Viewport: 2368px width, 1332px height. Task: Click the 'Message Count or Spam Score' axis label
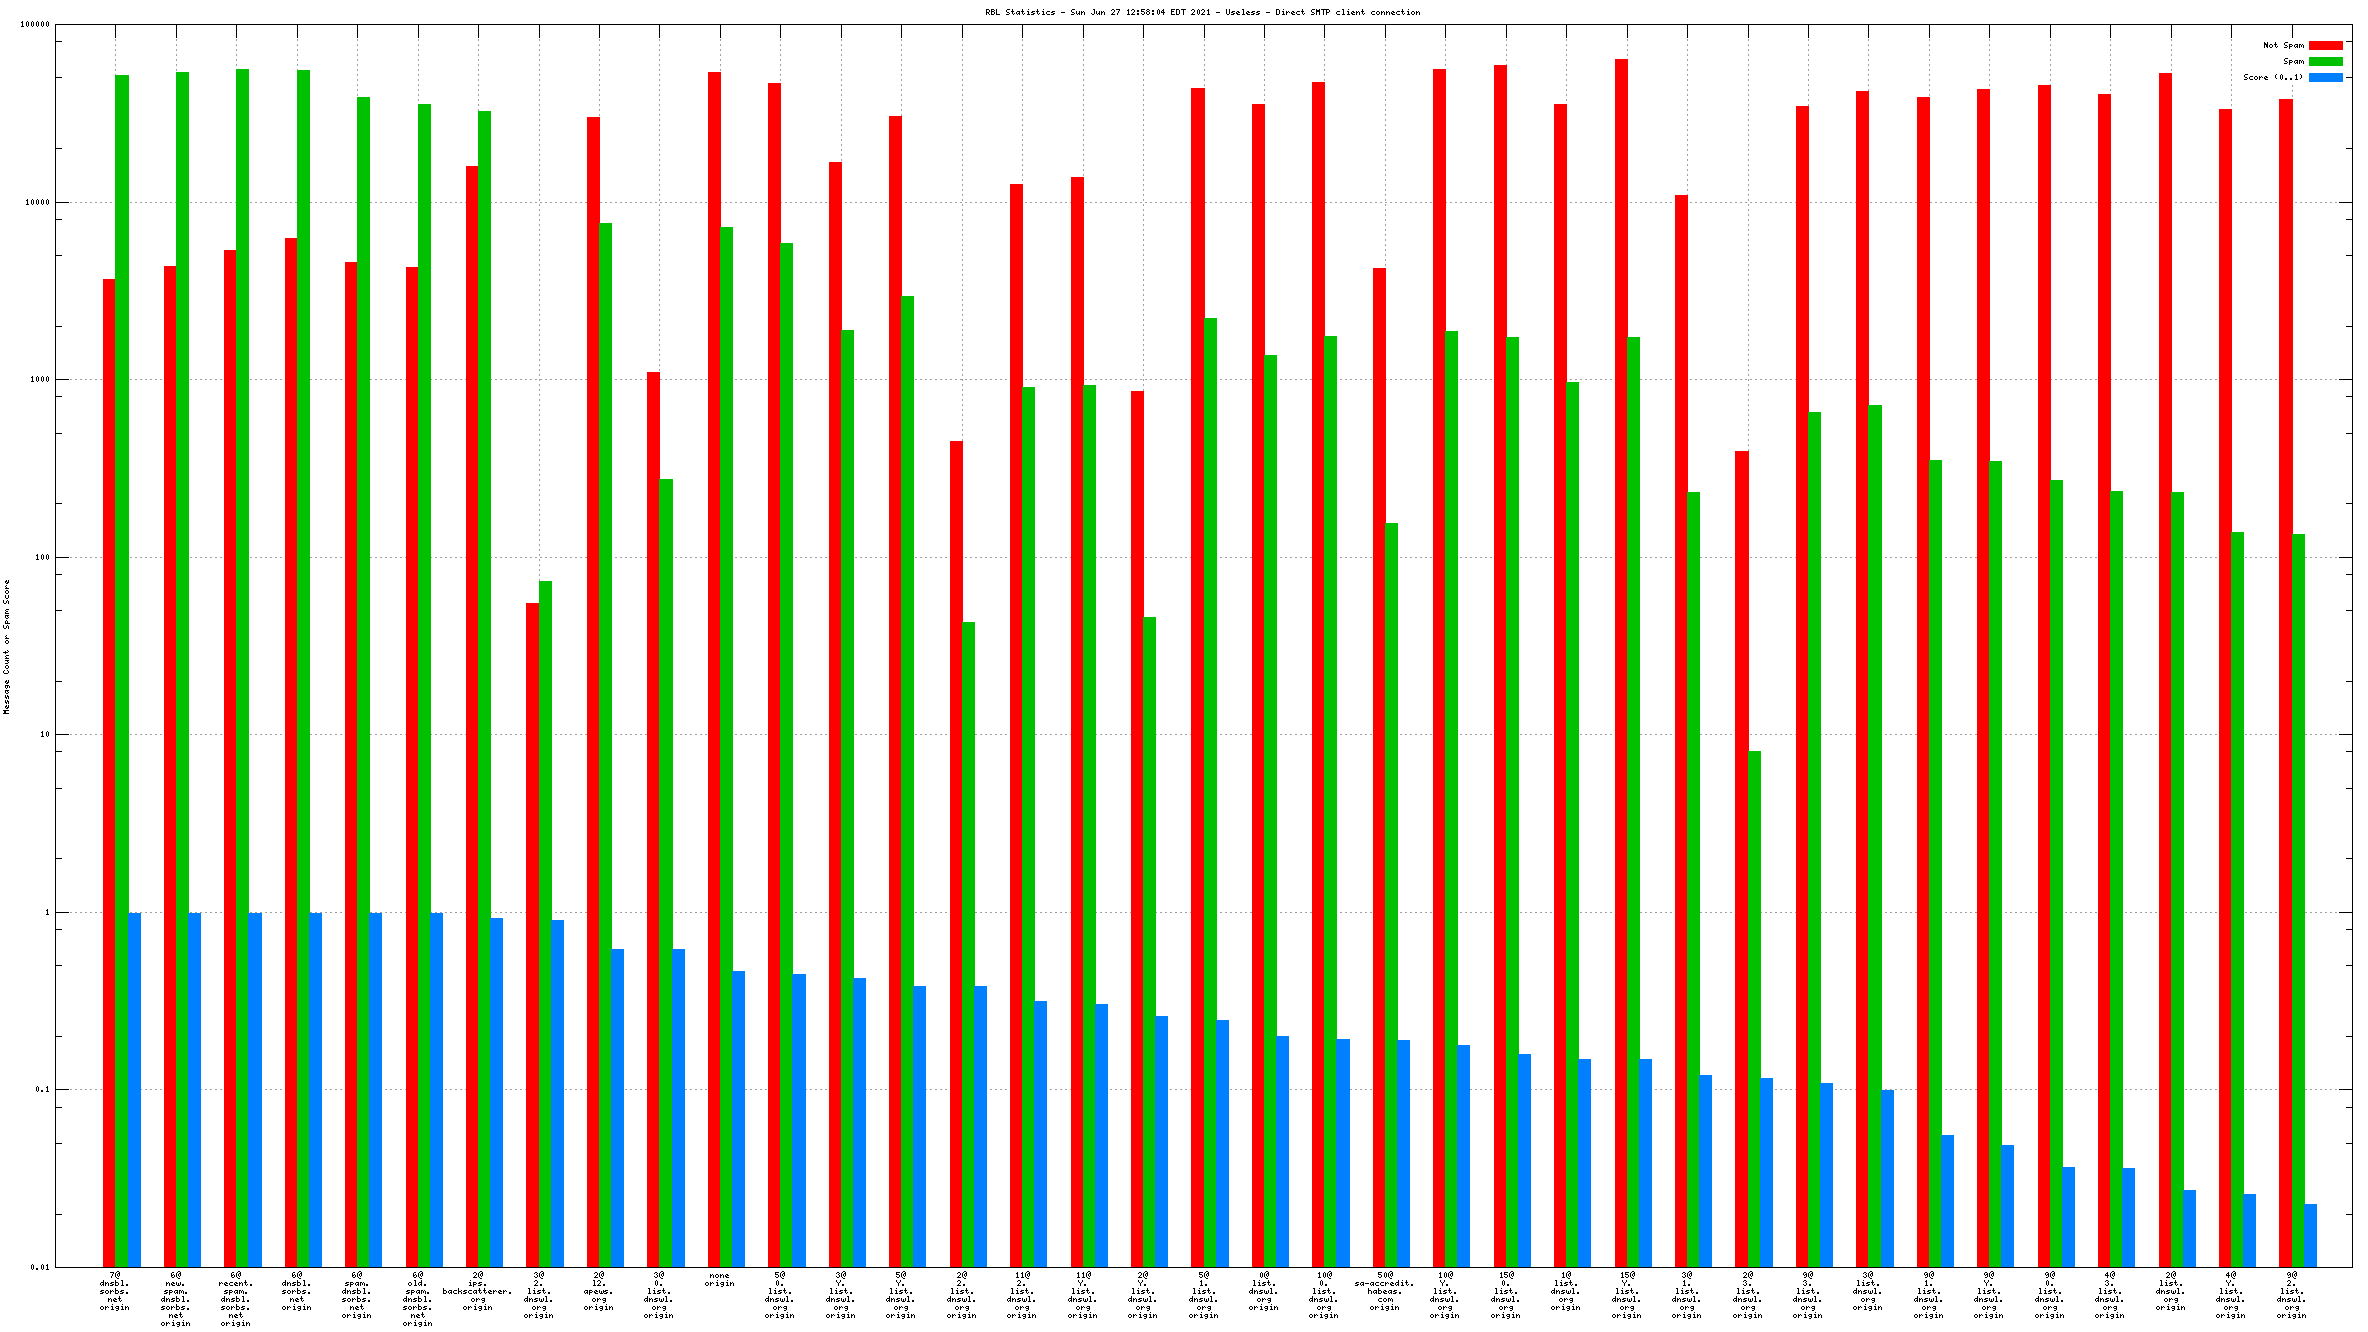point(6,646)
